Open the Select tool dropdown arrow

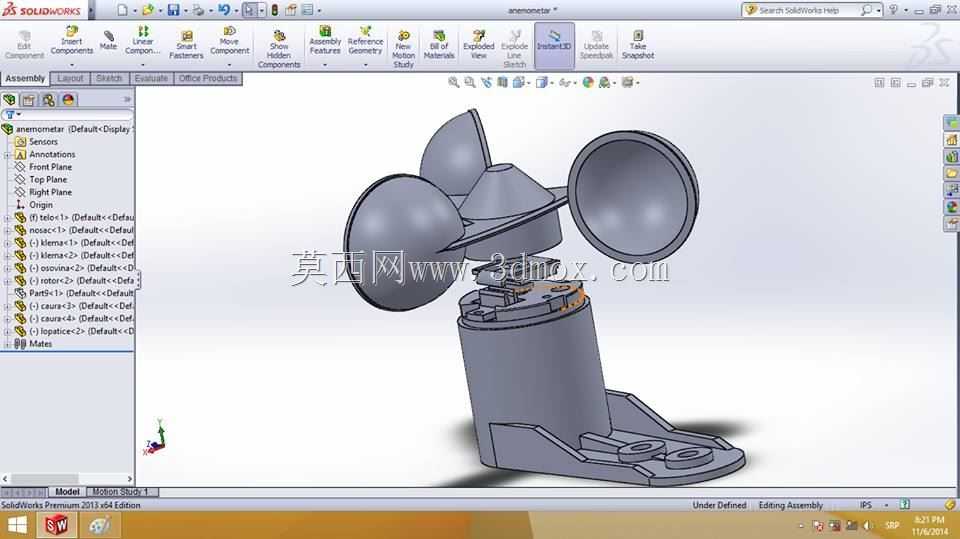261,10
